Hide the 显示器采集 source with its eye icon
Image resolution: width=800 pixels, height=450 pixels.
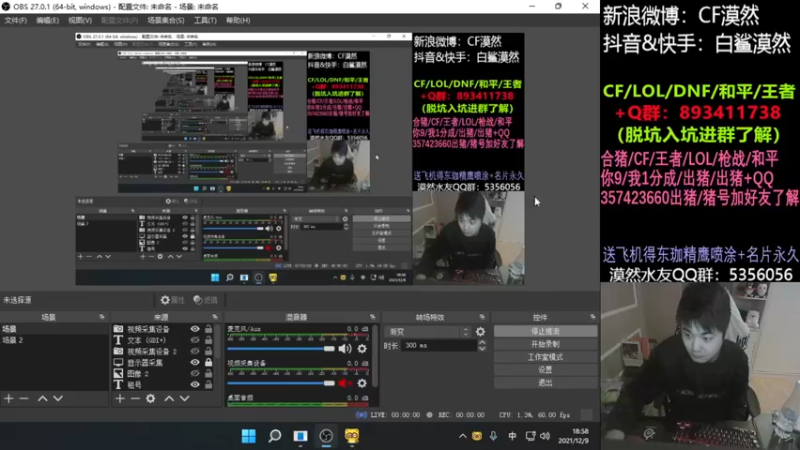pyautogui.click(x=195, y=363)
